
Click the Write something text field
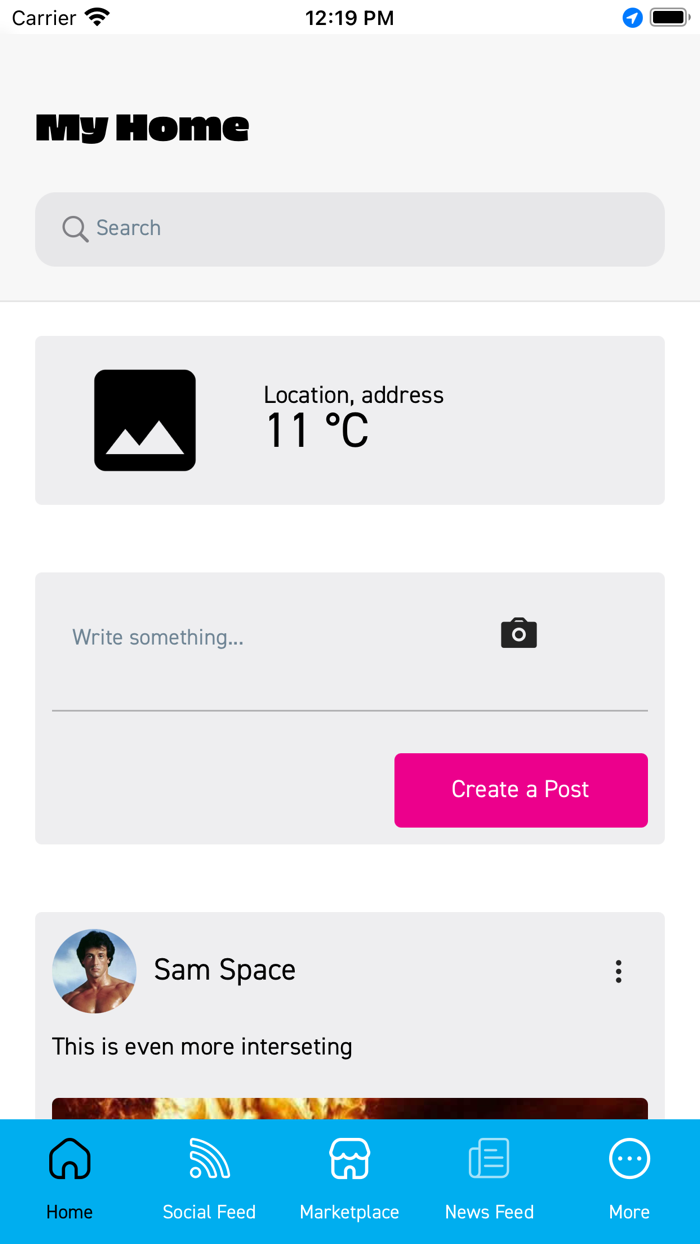coord(270,637)
